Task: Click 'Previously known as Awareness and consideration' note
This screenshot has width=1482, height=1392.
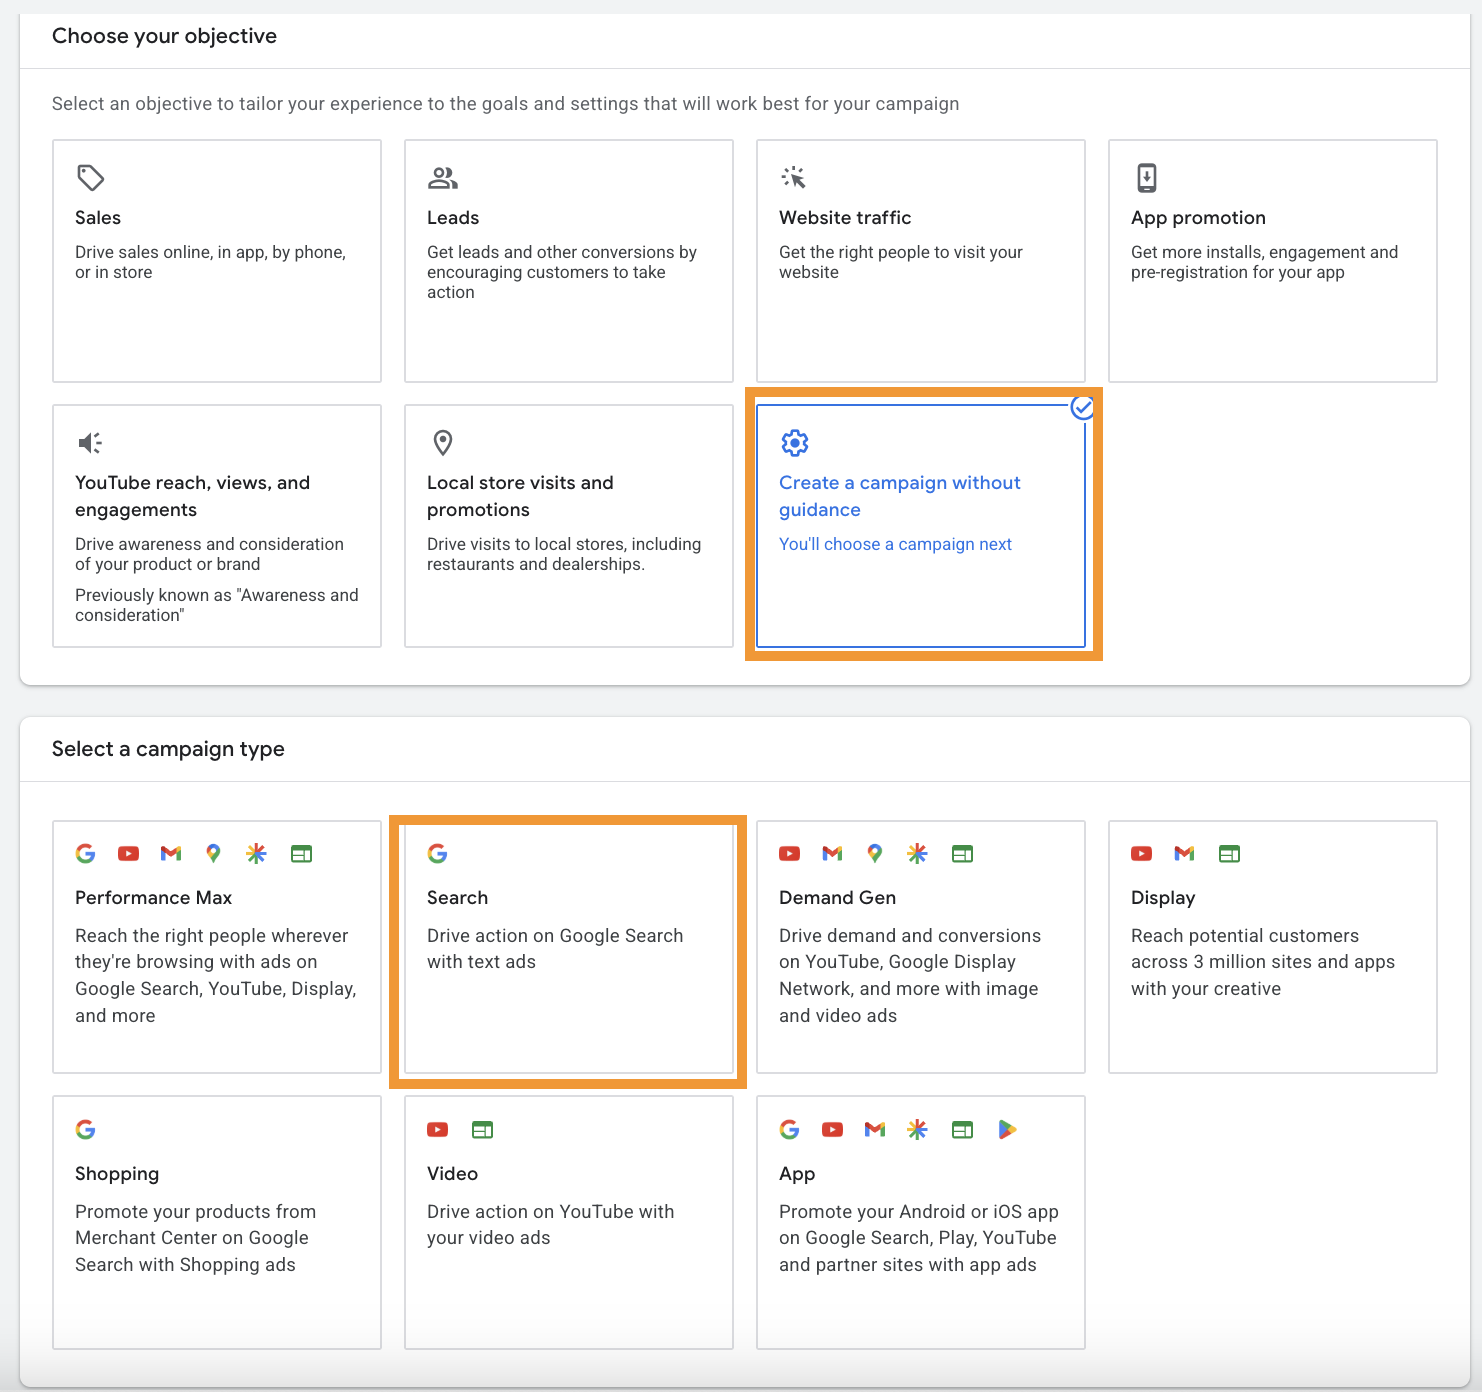Action: tap(217, 605)
